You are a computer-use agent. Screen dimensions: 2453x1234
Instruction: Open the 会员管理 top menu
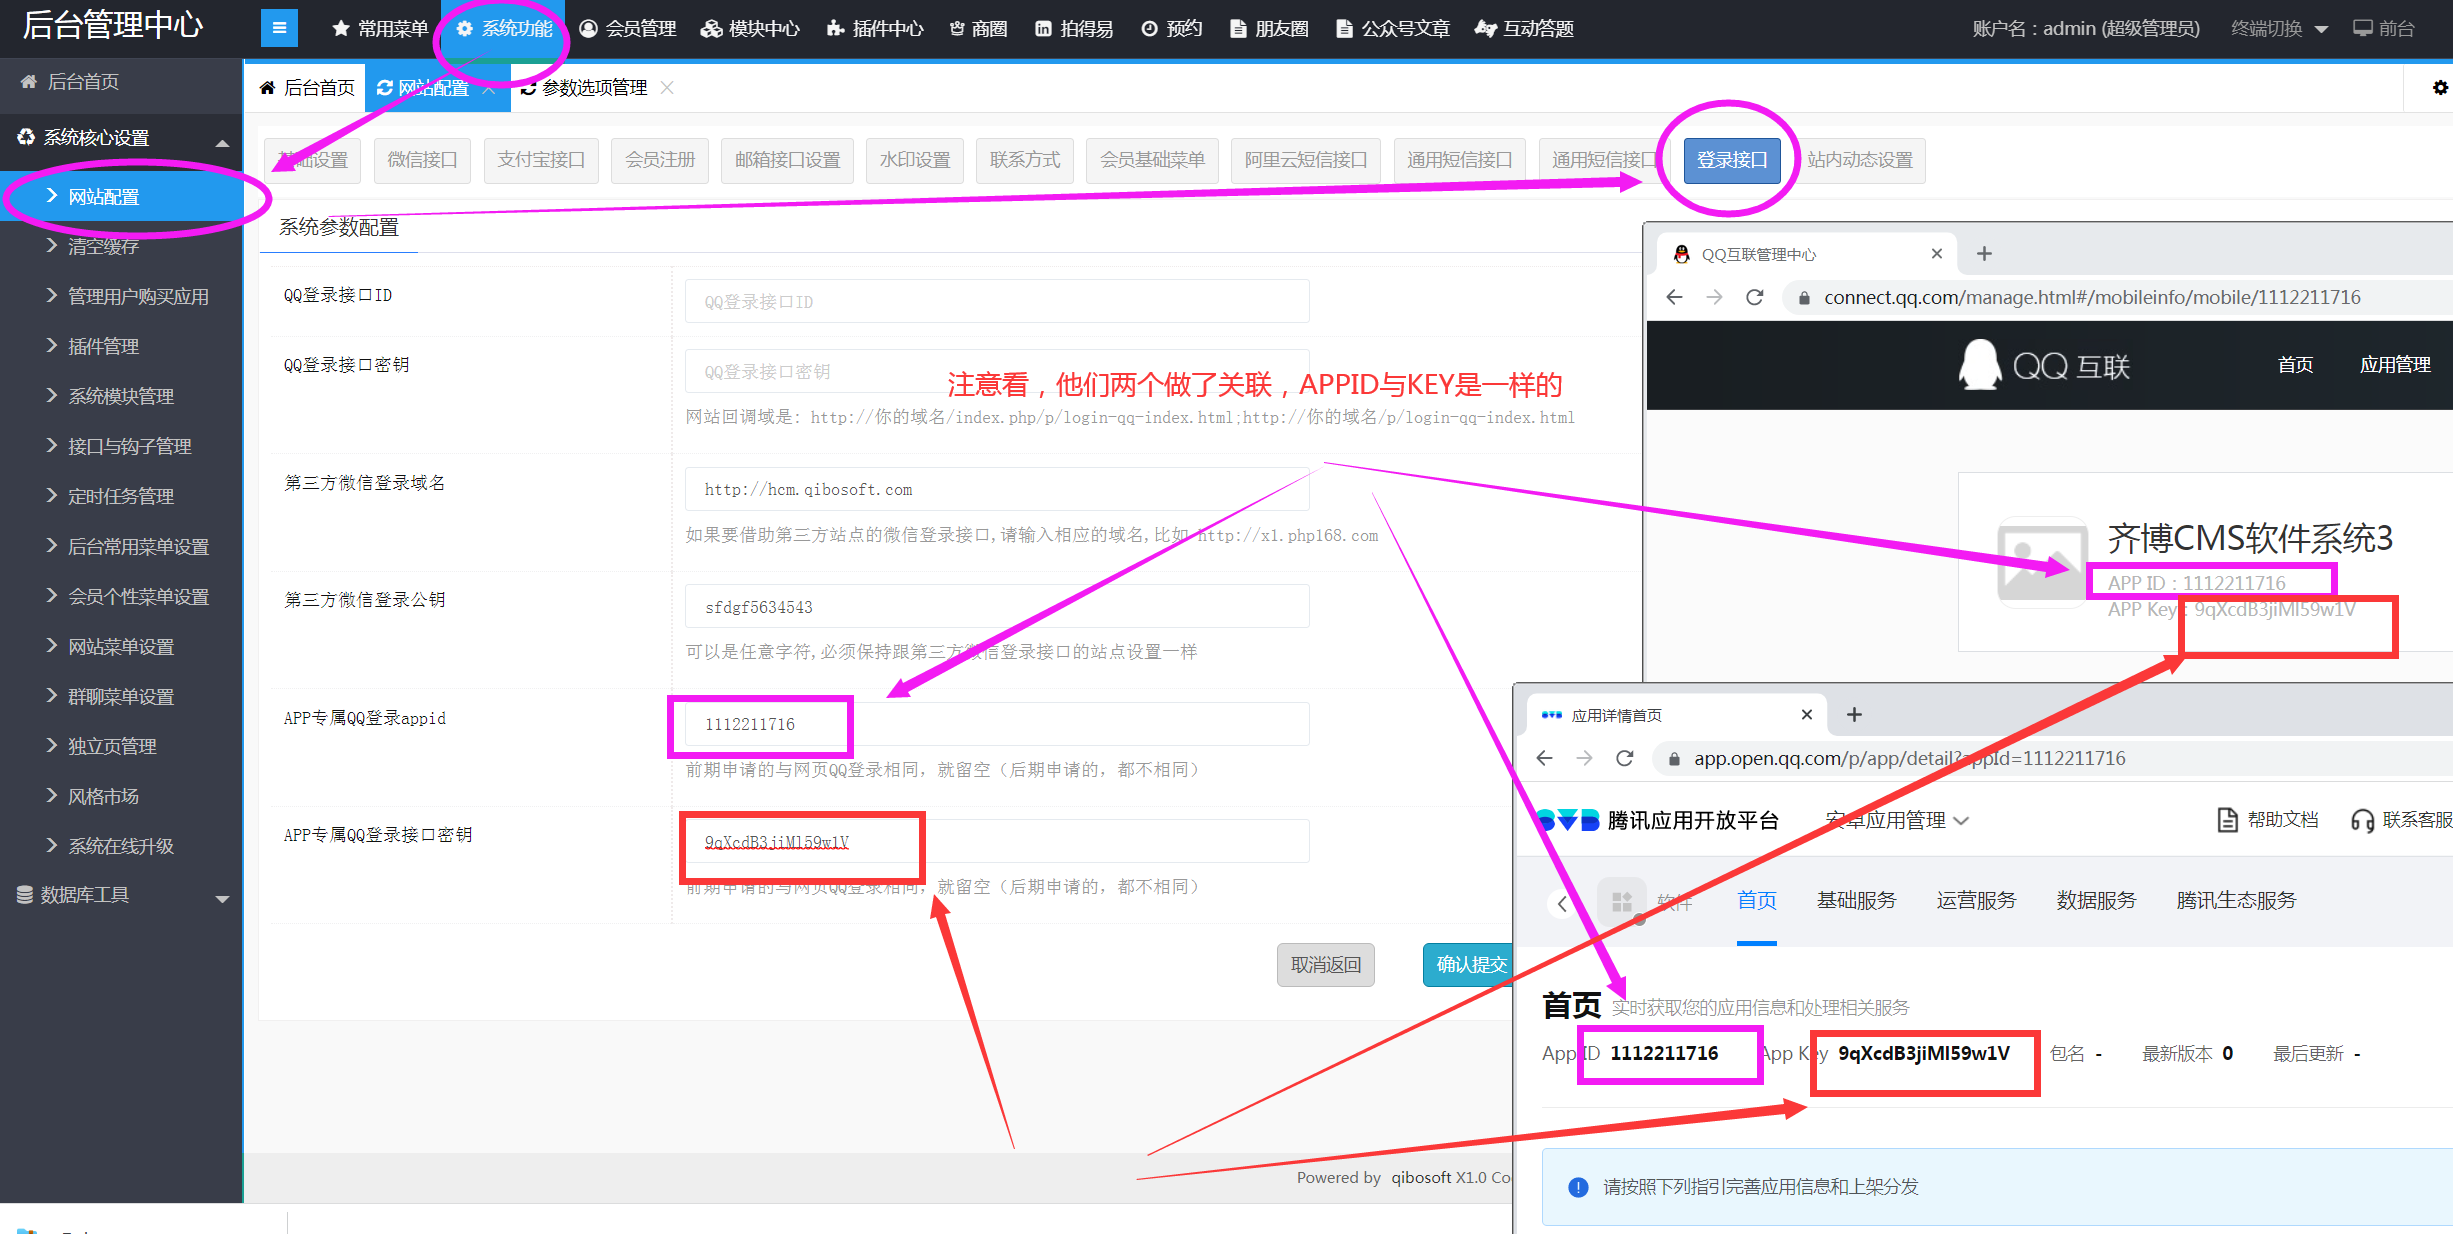[x=628, y=29]
